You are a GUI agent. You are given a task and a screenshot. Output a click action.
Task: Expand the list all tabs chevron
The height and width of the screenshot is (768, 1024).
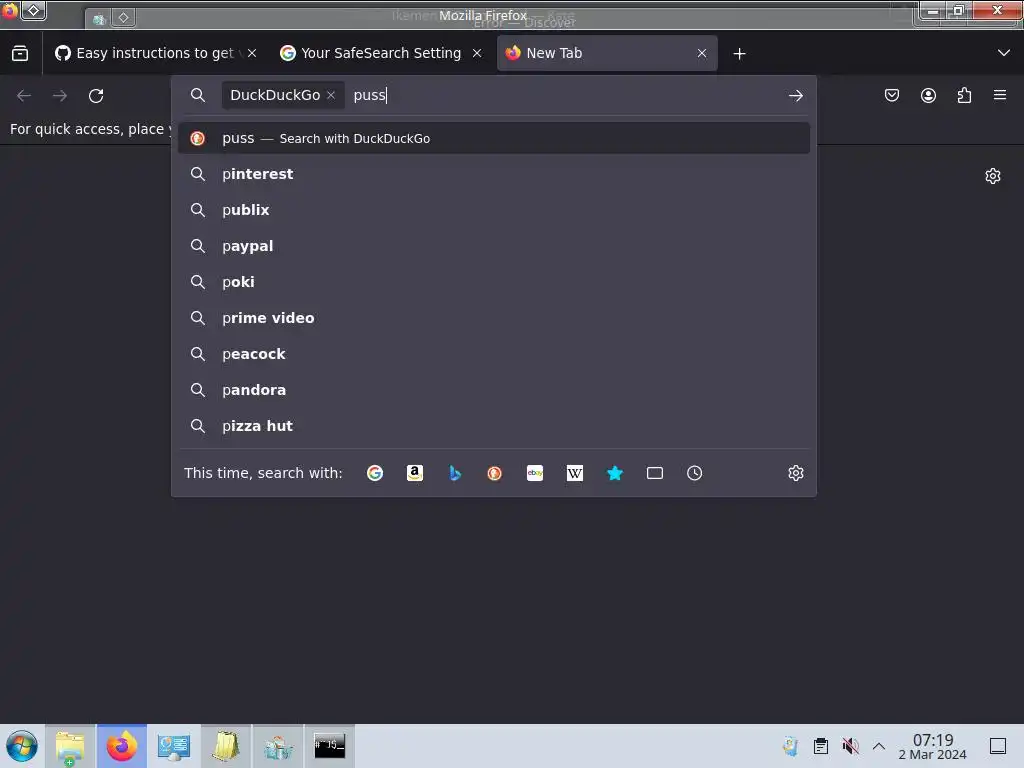pos(1004,53)
